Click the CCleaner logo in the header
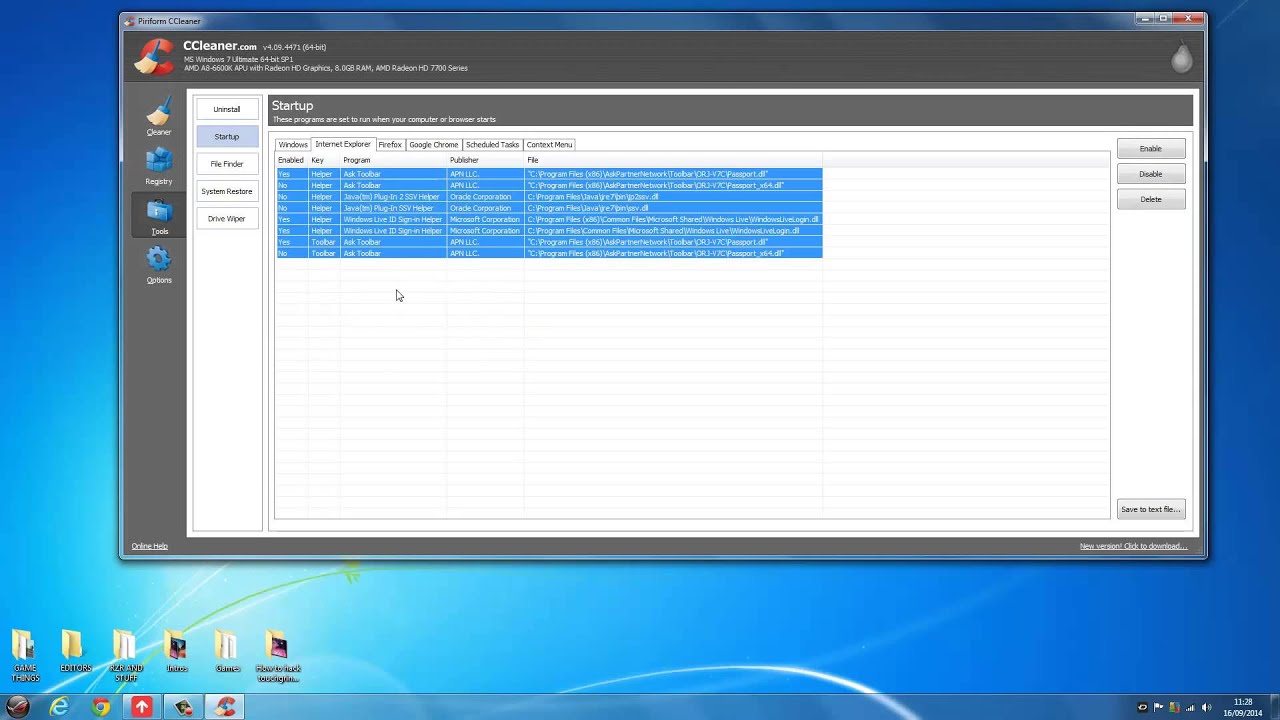1280x720 pixels. pyautogui.click(x=154, y=57)
